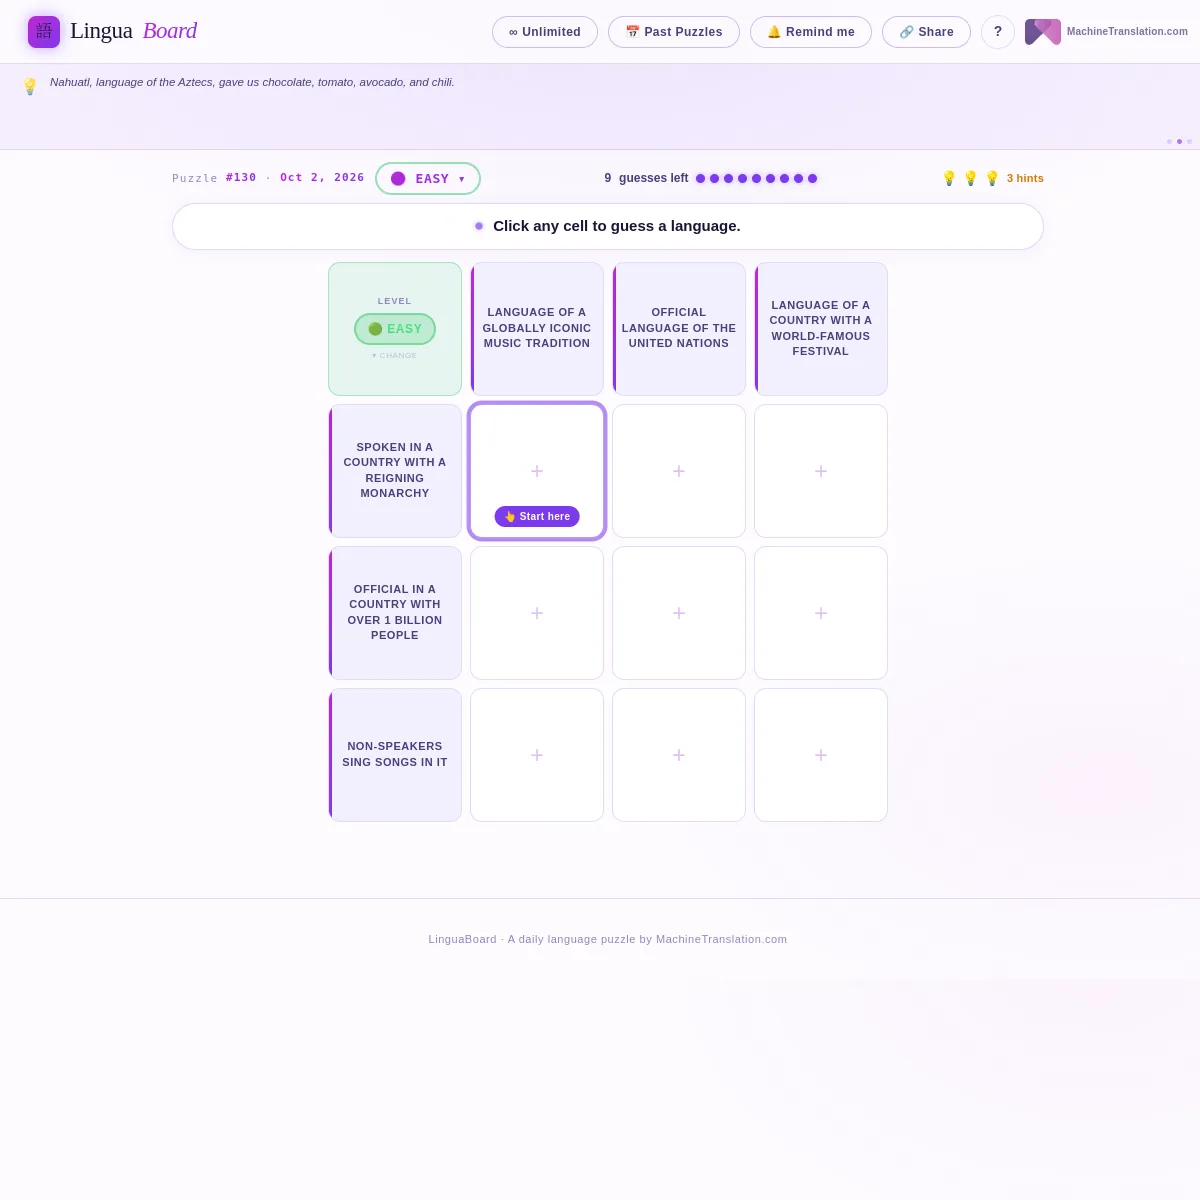
Task: Open the non-speakers sing songs and United Nations cell
Action: [x=679, y=755]
